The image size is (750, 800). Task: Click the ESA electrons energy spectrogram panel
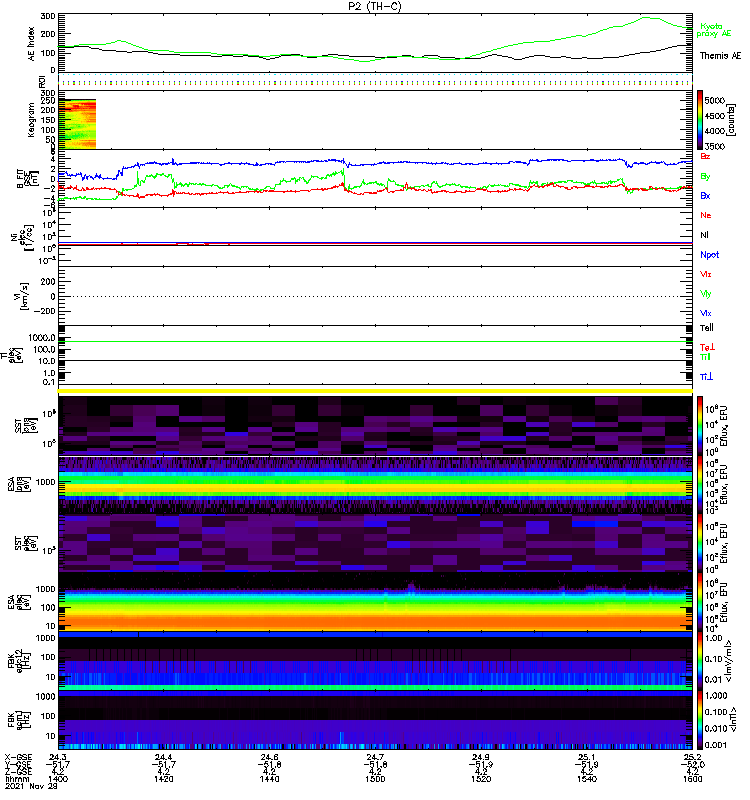375,602
